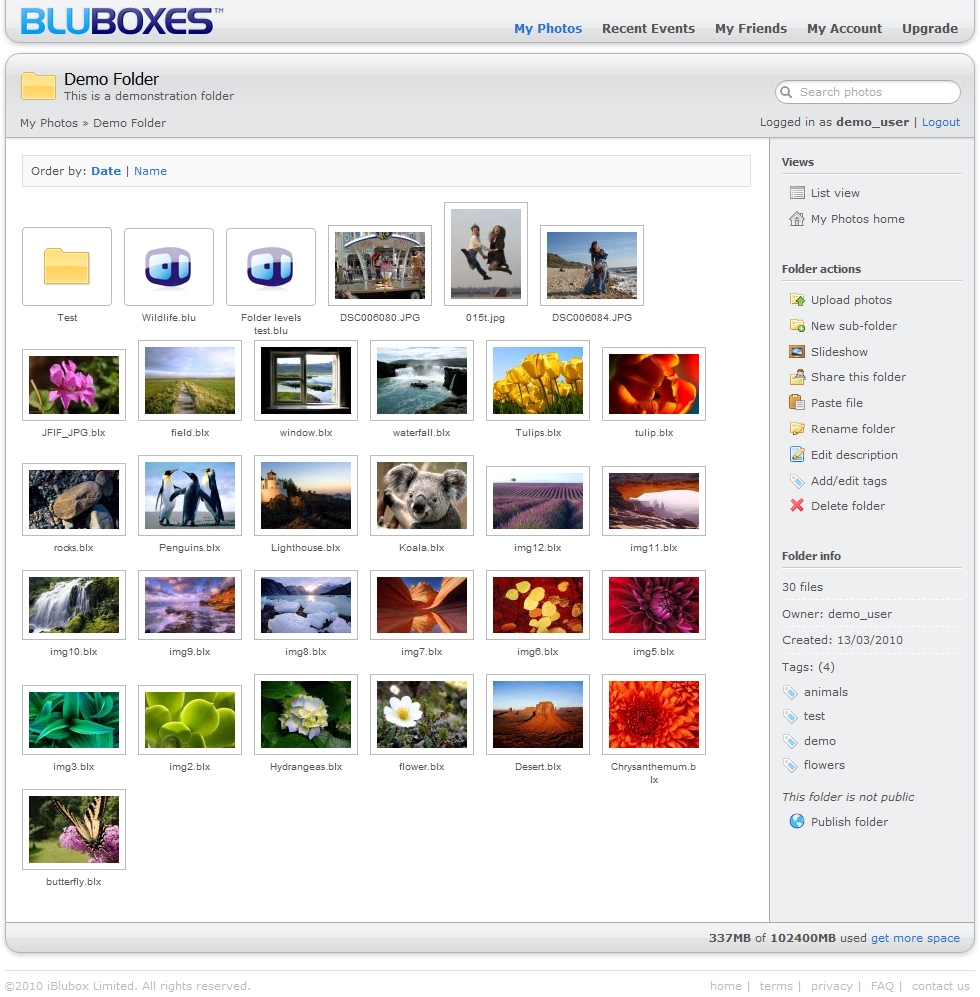This screenshot has width=980, height=997.
Task: Open the rocks.blx thumbnail
Action: click(x=74, y=499)
